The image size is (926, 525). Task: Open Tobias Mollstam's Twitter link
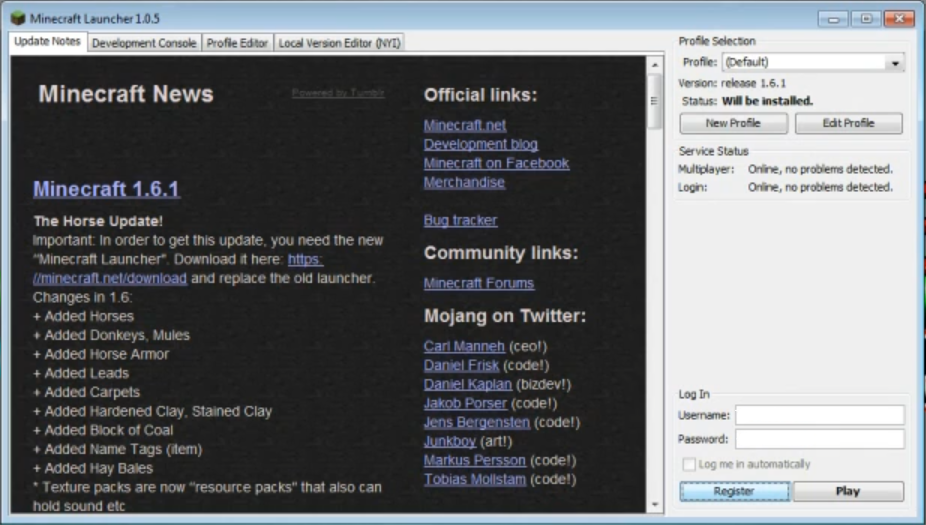475,479
